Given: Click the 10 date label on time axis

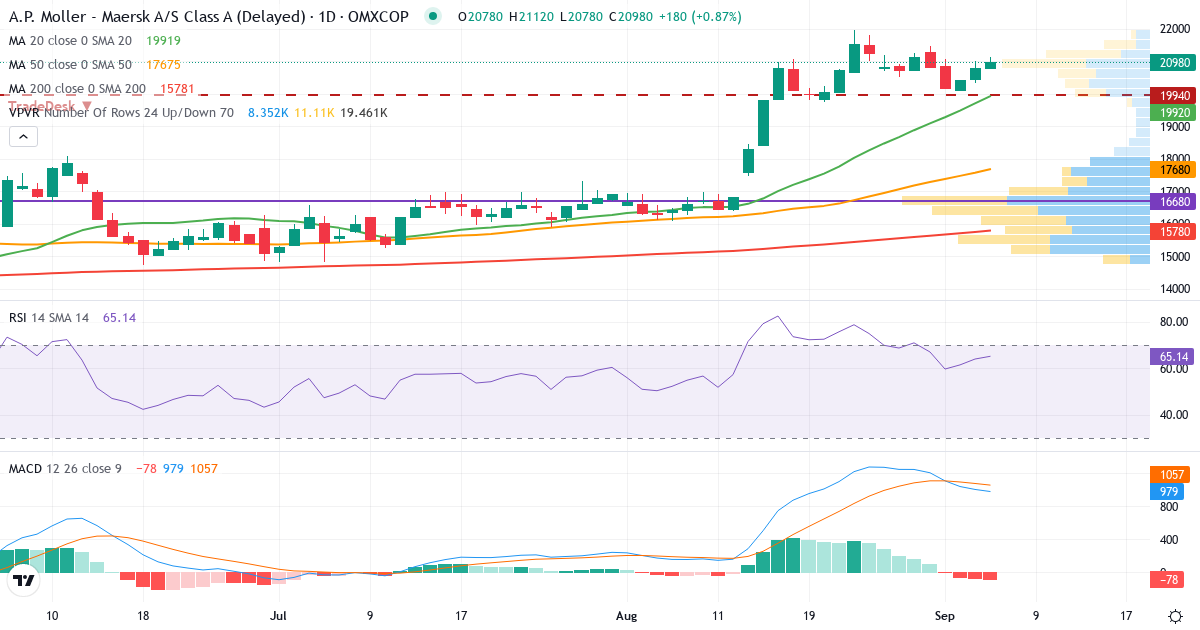Looking at the screenshot, I should pos(52,616).
